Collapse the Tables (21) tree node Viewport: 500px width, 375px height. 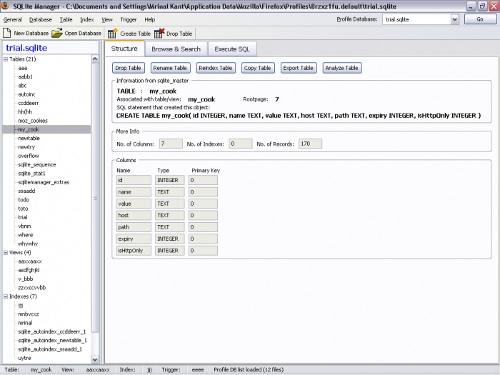6,59
